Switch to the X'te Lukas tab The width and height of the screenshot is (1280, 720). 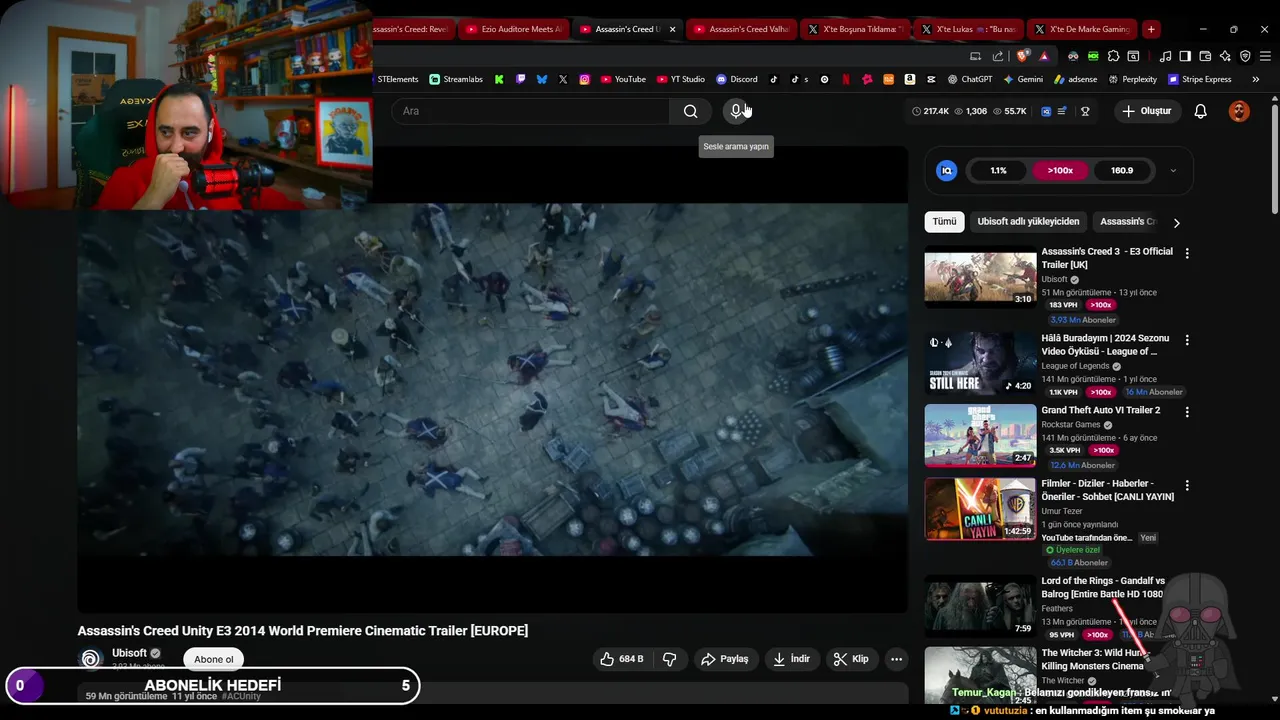coord(969,29)
